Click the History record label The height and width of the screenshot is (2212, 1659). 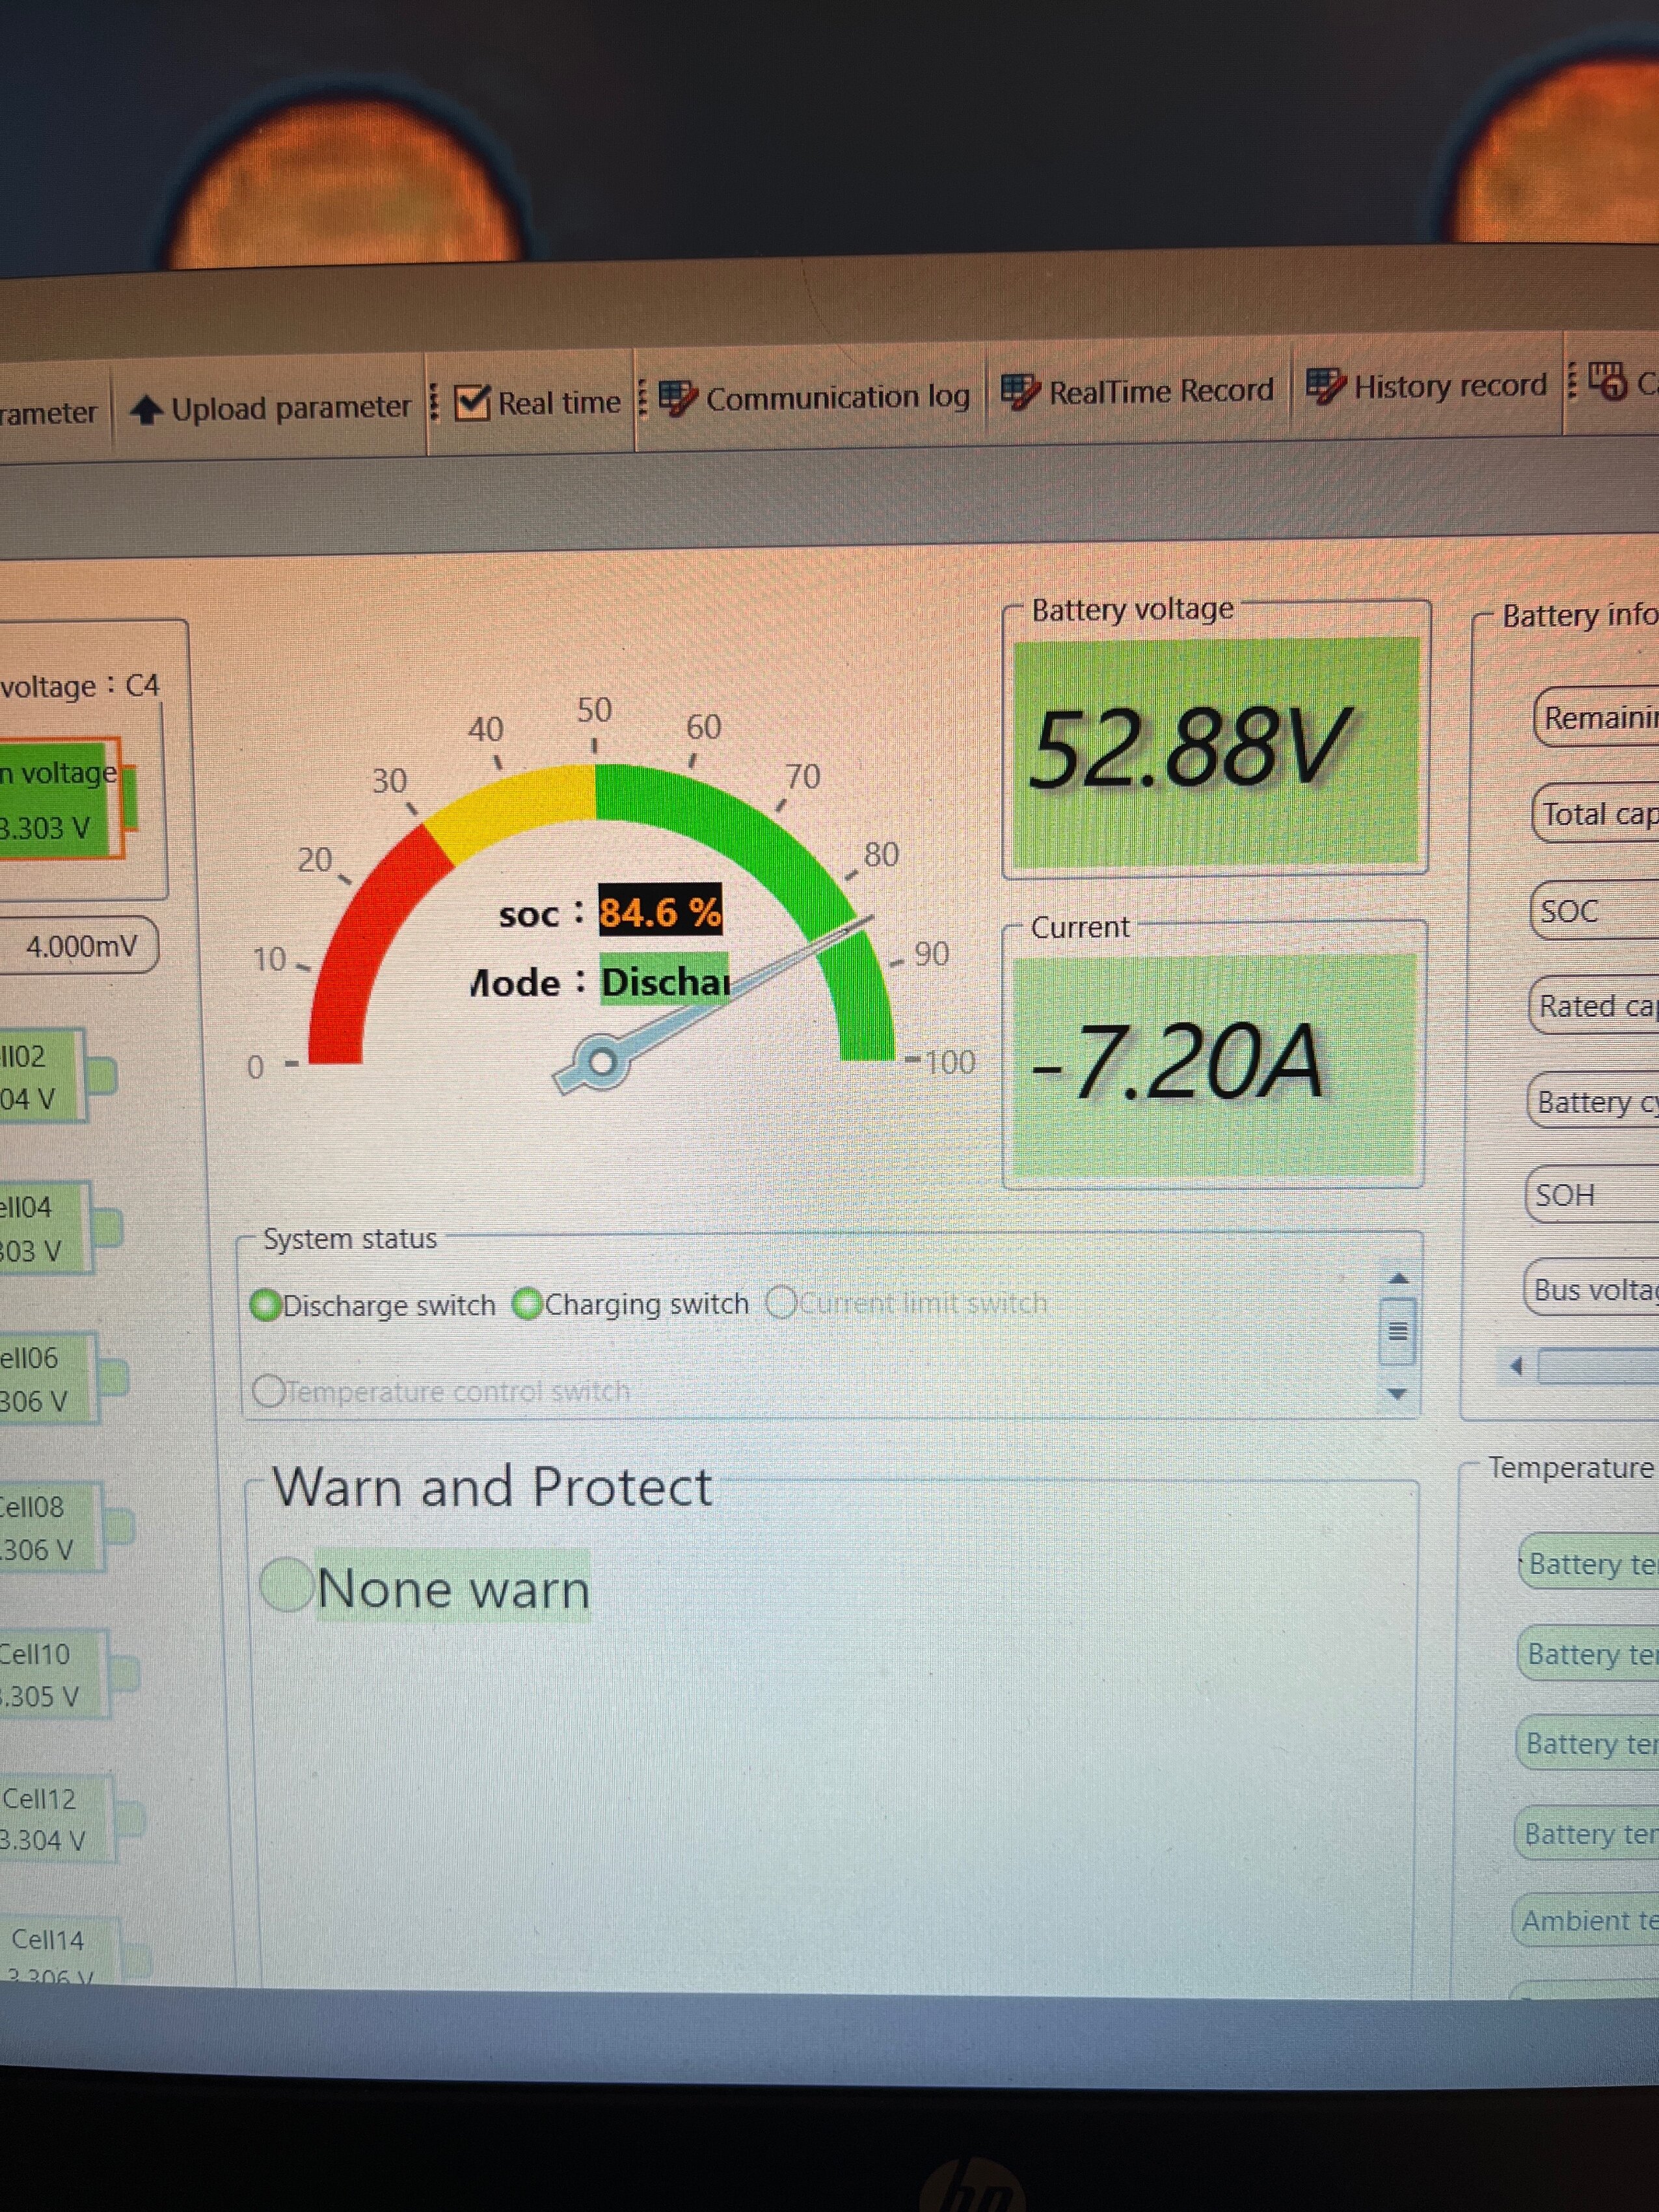pyautogui.click(x=1450, y=385)
